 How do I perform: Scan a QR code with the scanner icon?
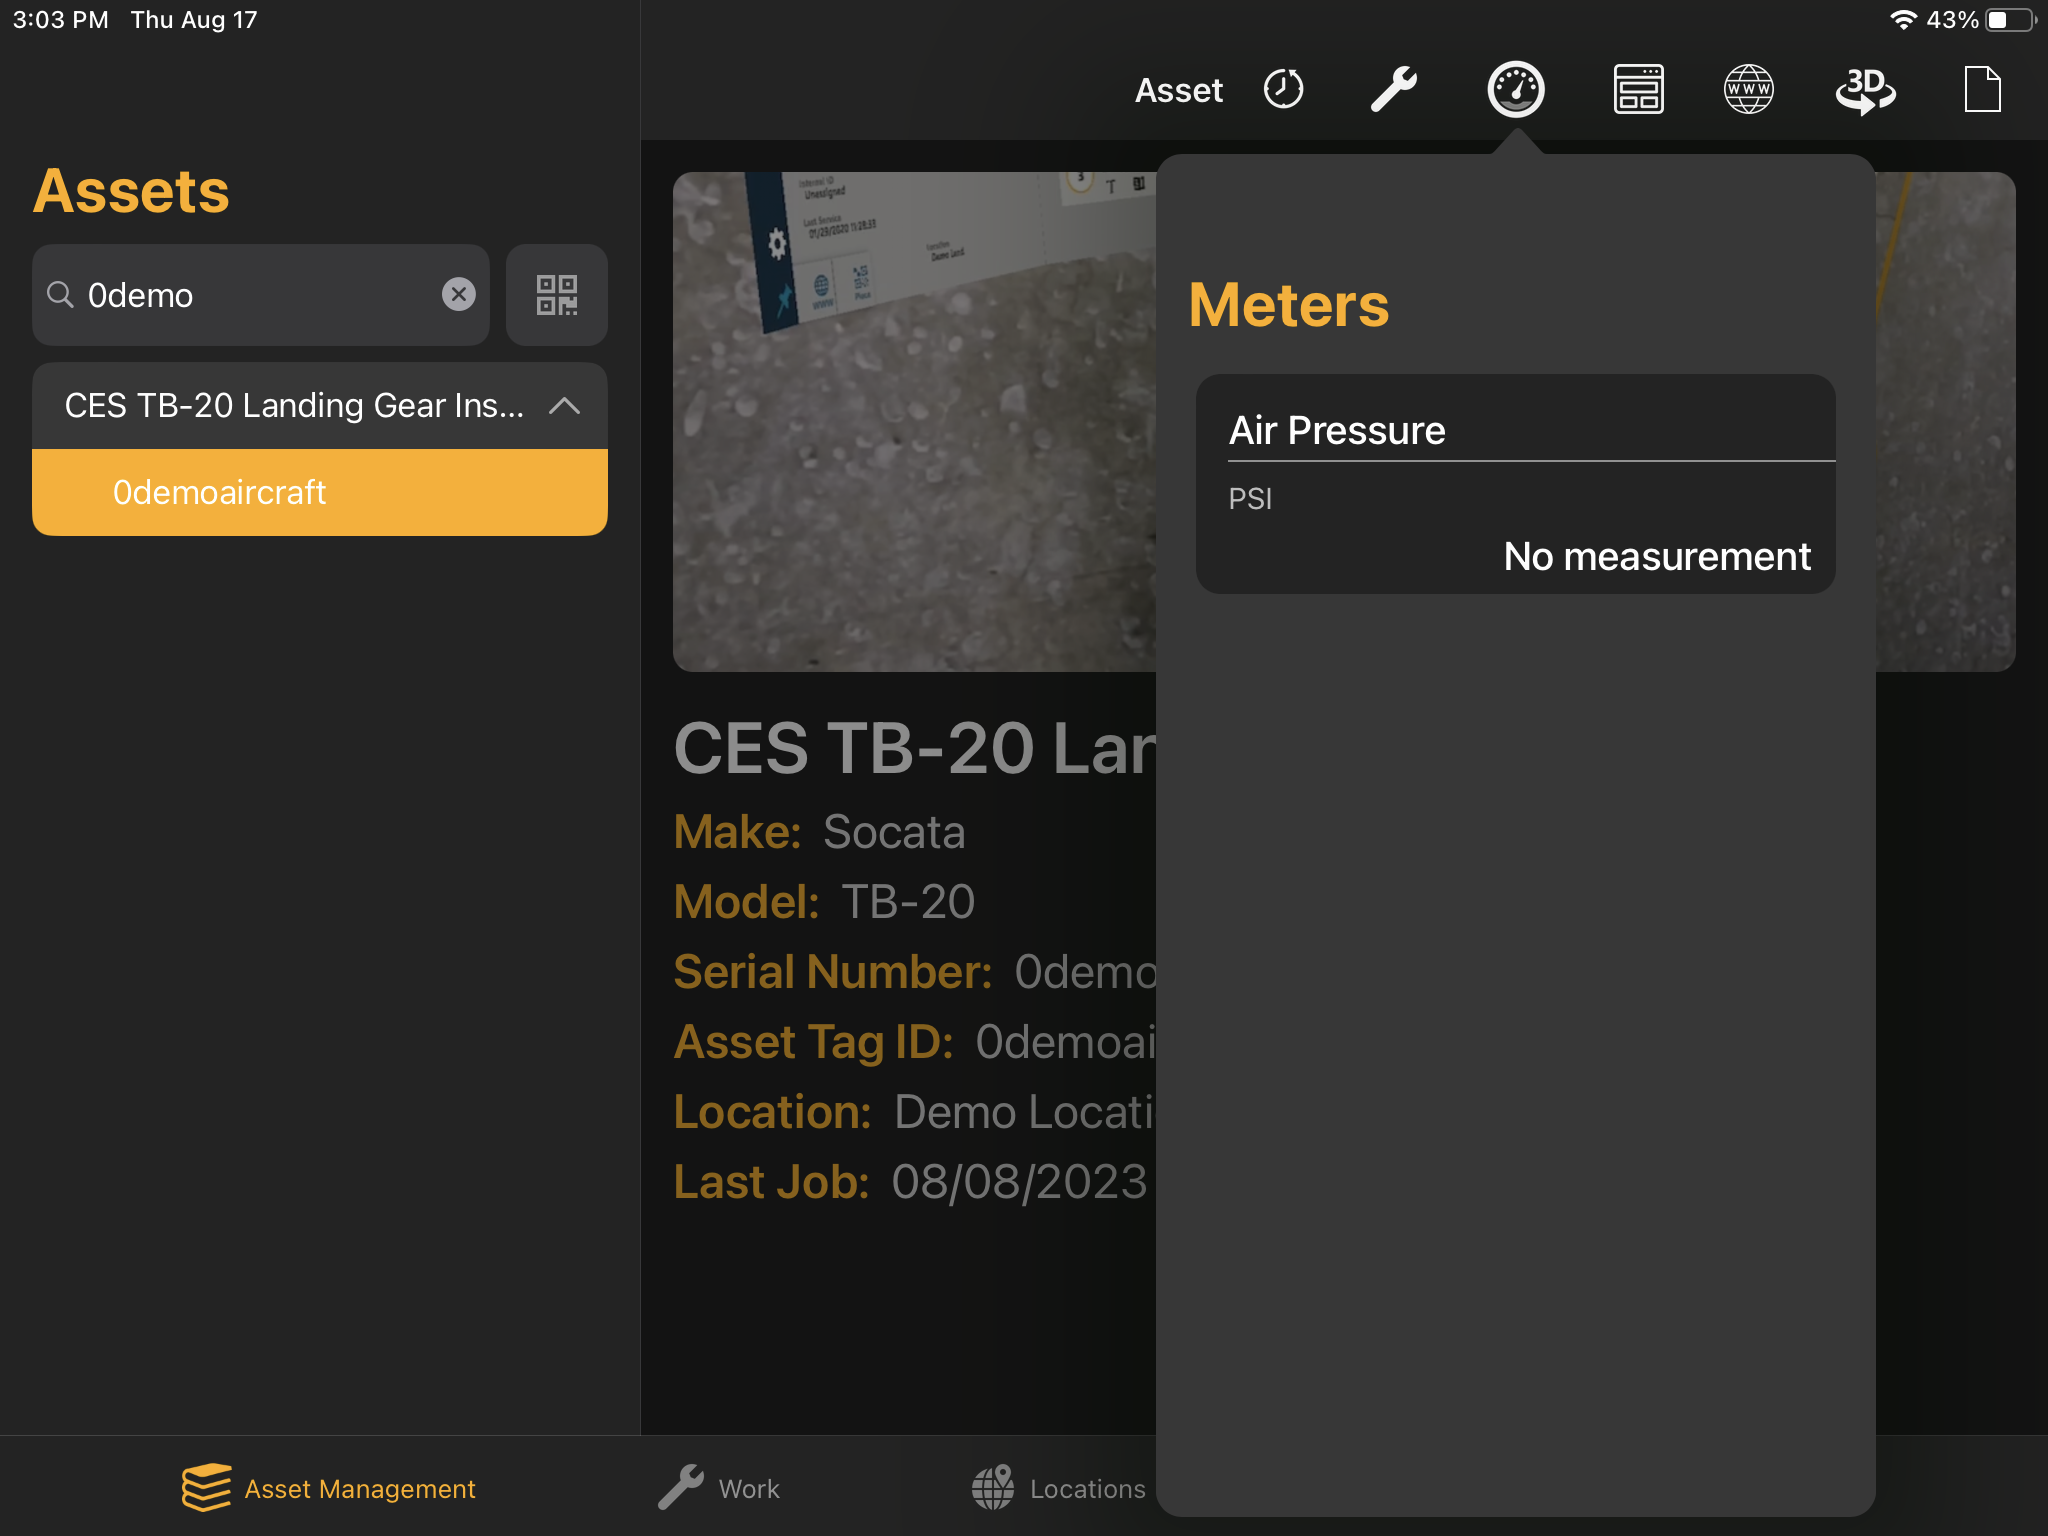click(557, 295)
